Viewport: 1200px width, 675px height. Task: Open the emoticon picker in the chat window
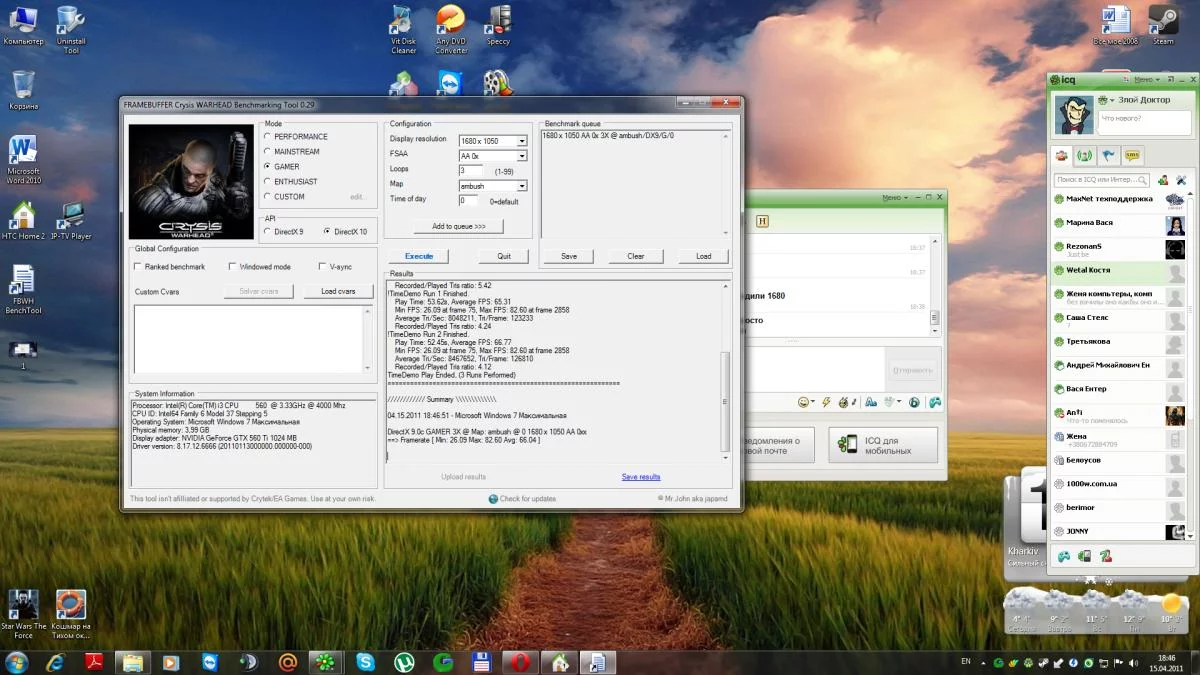(x=802, y=402)
